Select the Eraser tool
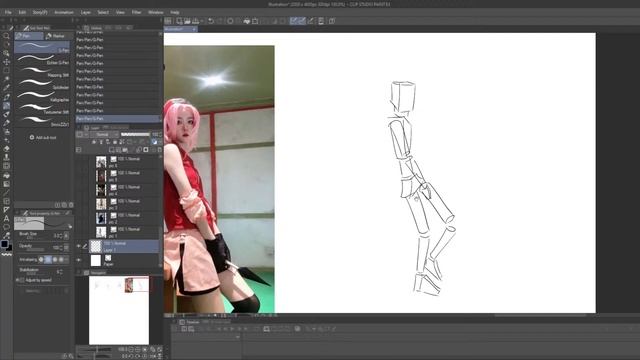Viewport: 640px width, 360px height. 6,149
